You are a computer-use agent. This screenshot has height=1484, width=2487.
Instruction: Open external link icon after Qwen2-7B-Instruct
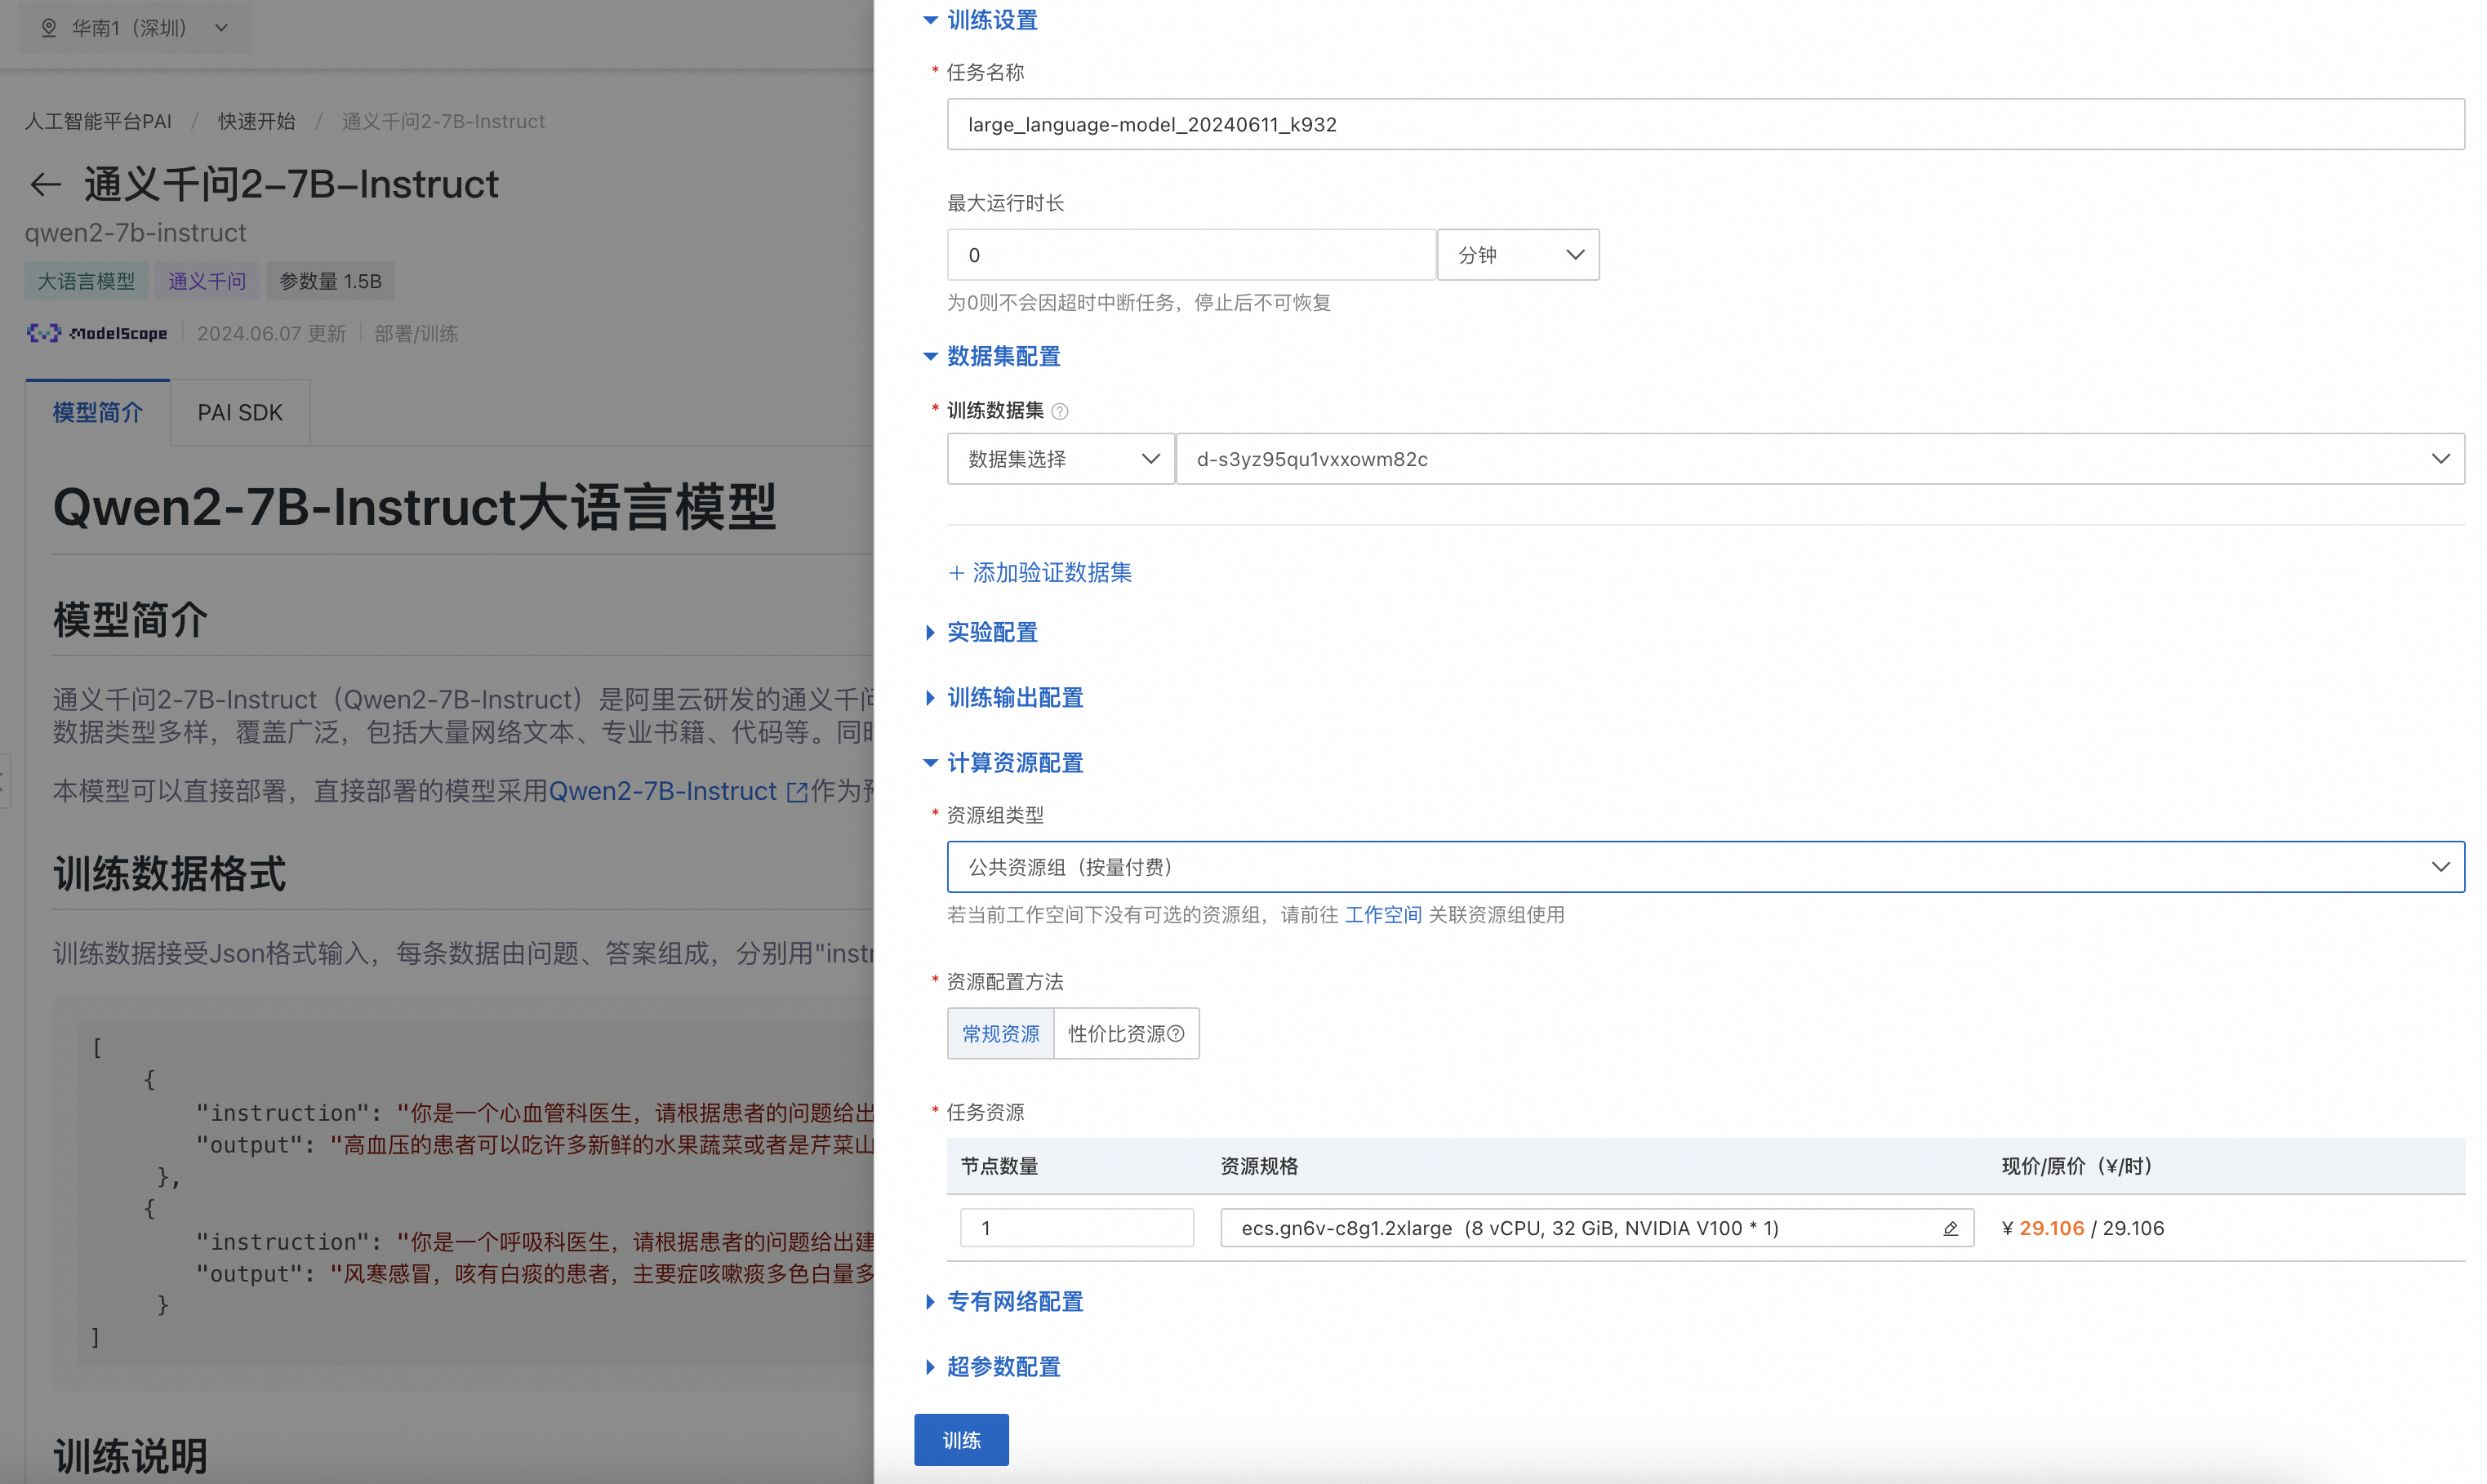pyautogui.click(x=797, y=792)
